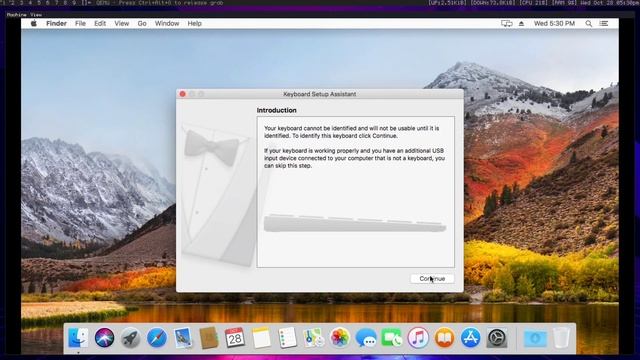The width and height of the screenshot is (640, 360).
Task: Click Continue in Keyboard Setup Assistant
Action: pos(432,279)
